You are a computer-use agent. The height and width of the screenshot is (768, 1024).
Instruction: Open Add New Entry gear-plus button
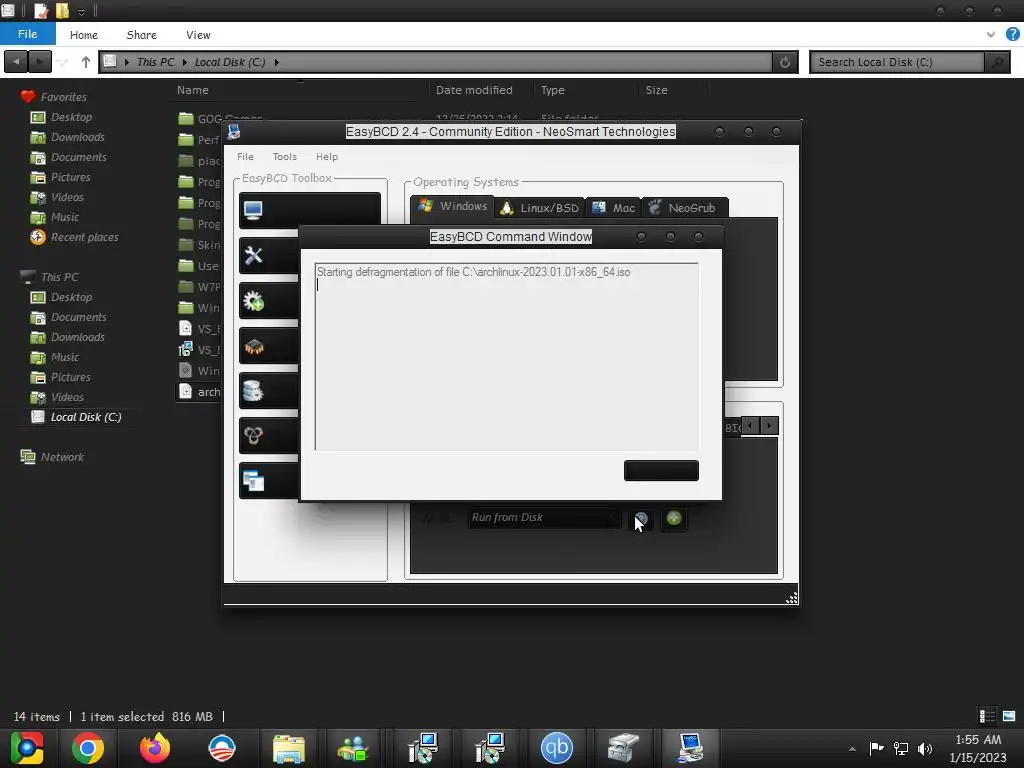(x=269, y=300)
